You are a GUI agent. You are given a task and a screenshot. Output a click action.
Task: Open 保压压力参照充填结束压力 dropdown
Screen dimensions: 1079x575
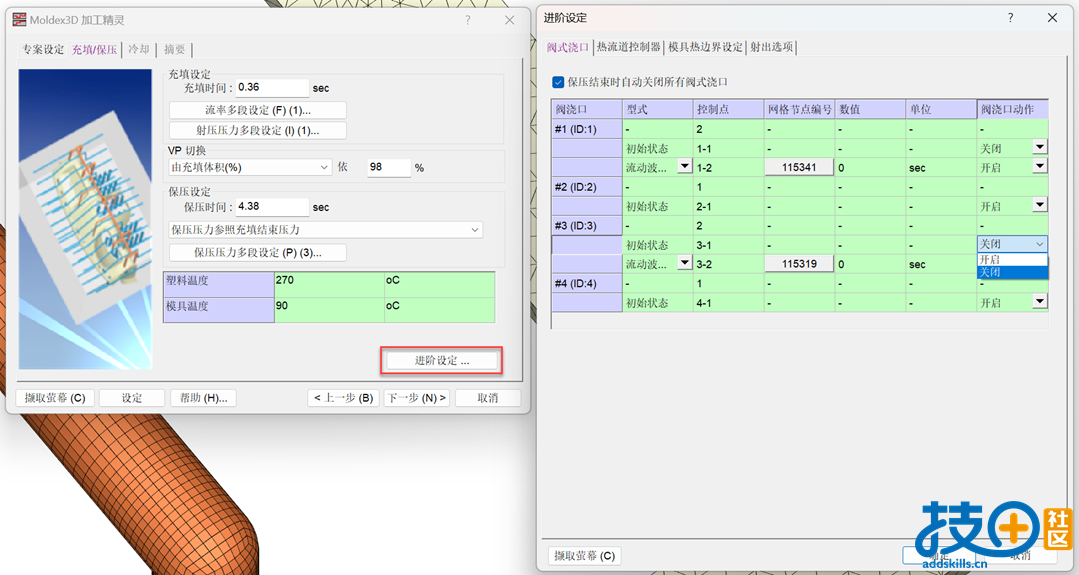pos(325,230)
